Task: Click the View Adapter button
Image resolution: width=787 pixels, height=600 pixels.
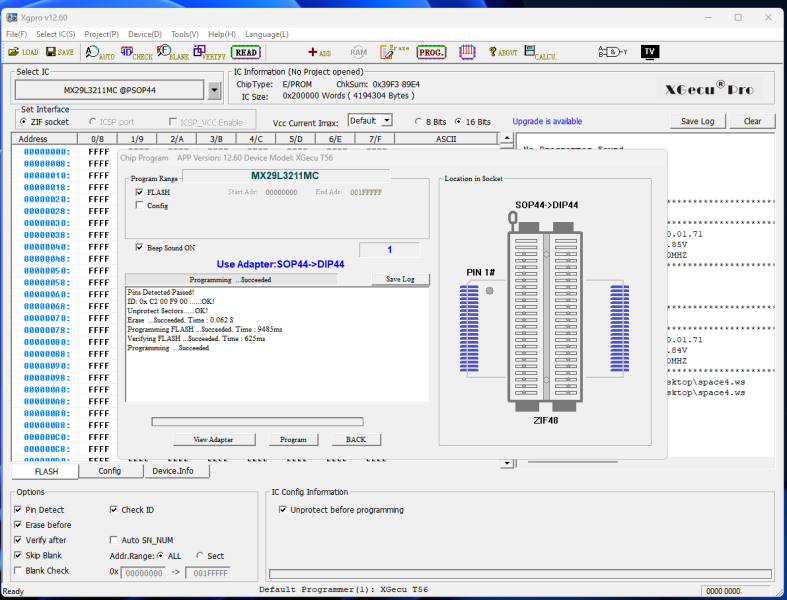Action: point(213,440)
